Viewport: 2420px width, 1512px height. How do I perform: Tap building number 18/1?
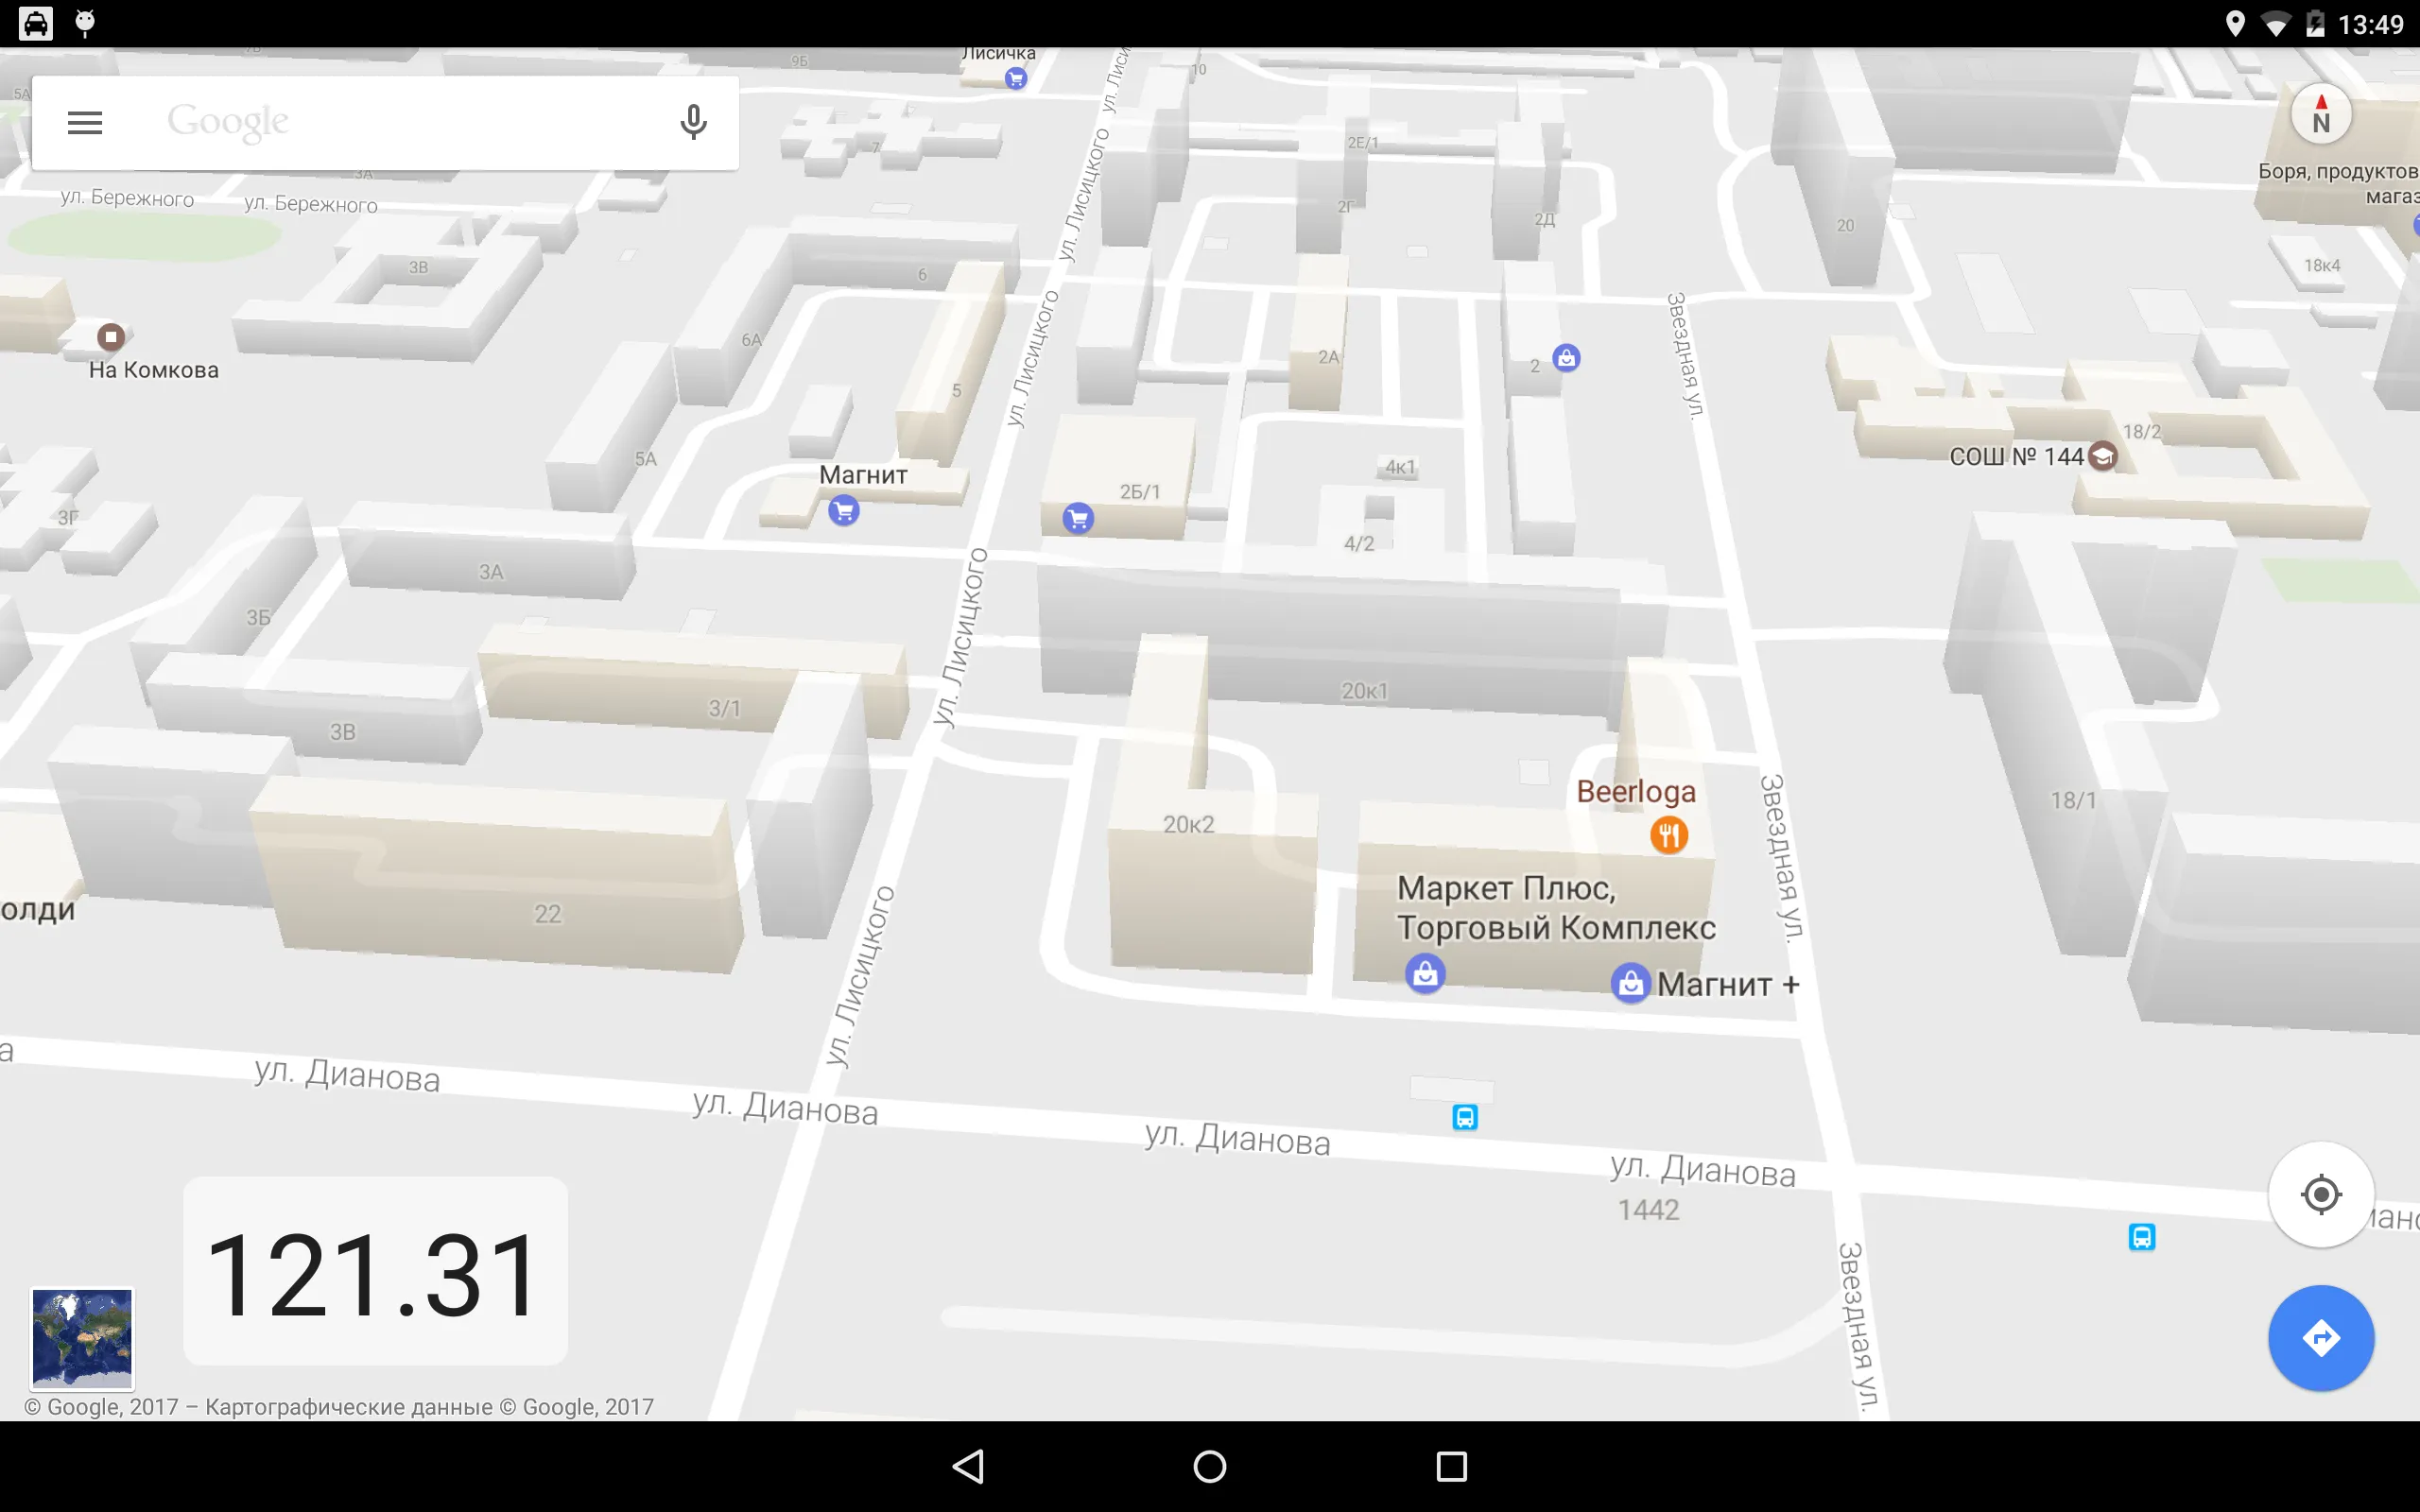(2074, 801)
